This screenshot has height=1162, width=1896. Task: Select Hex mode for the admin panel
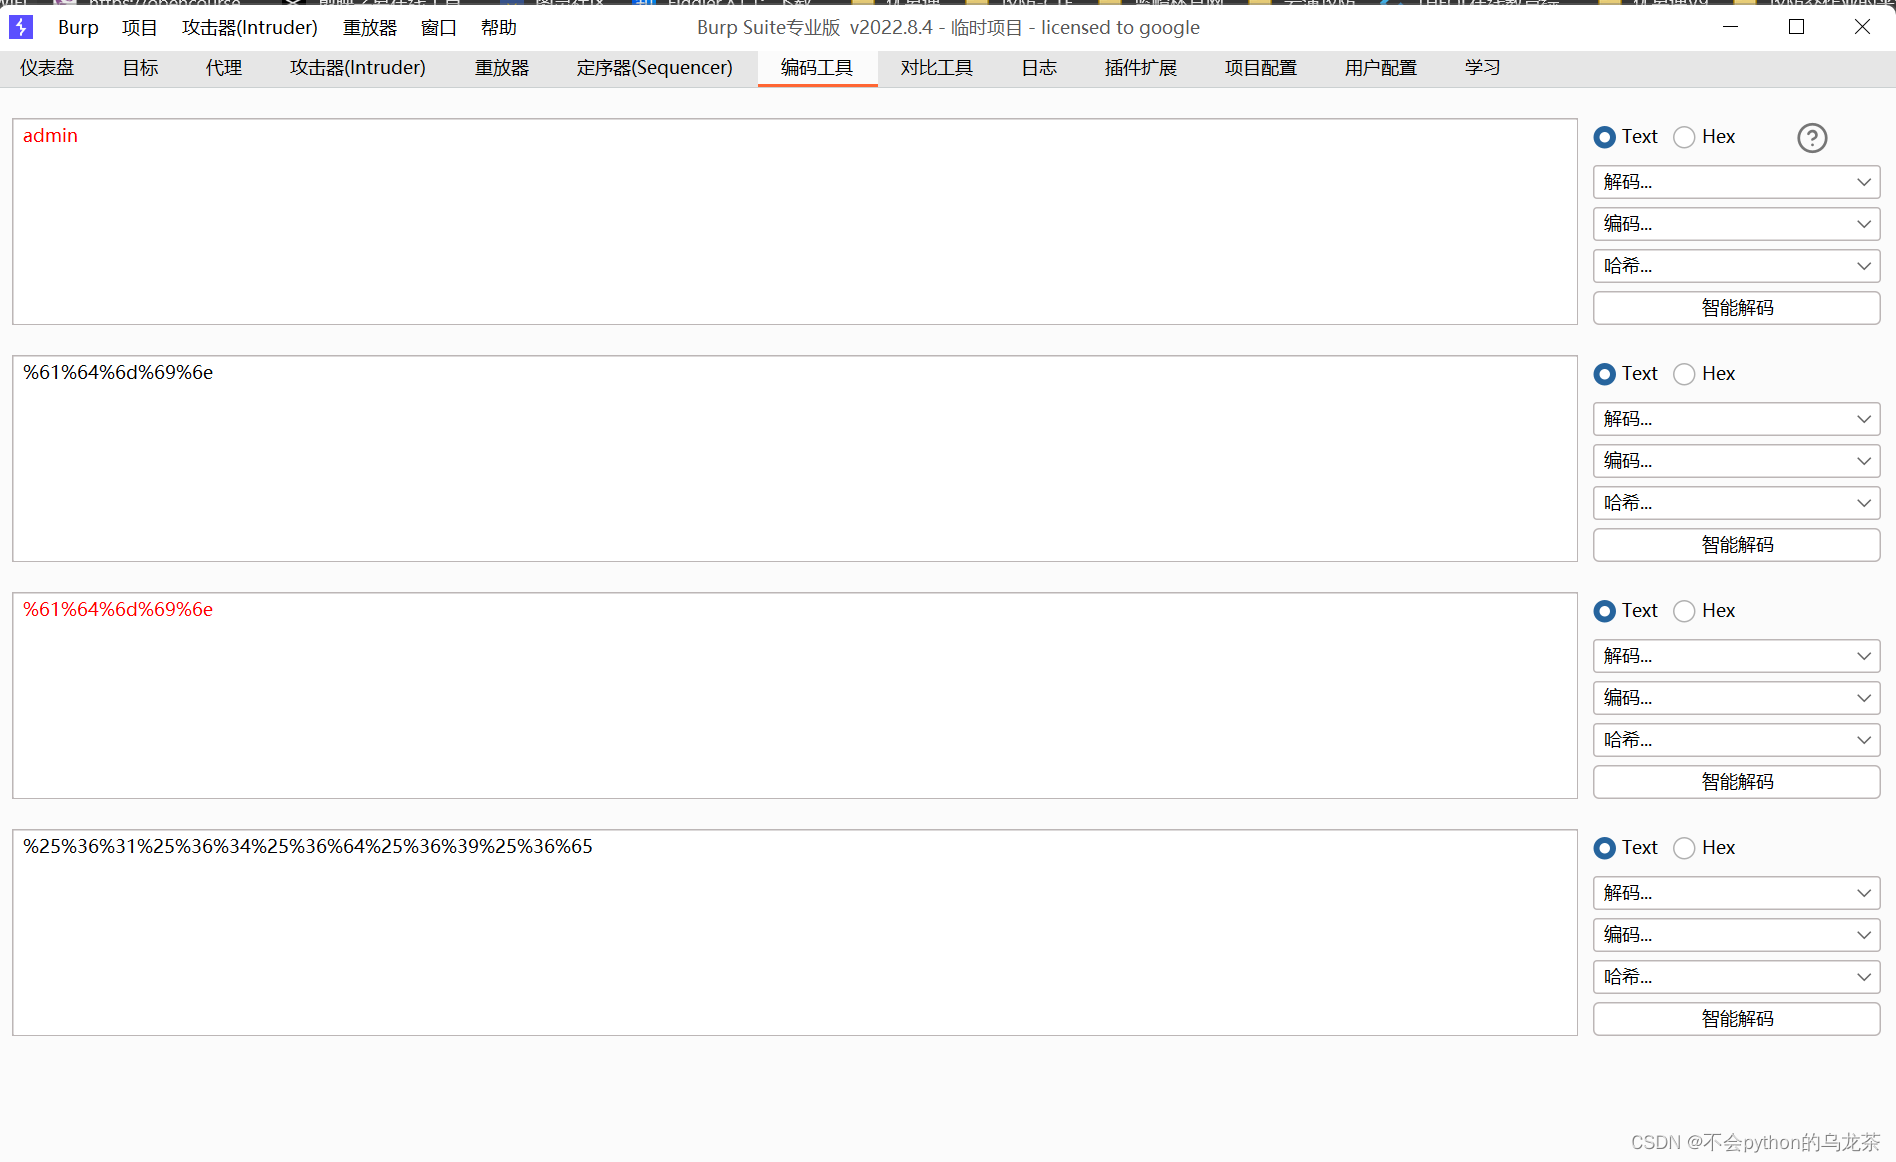[x=1683, y=137]
